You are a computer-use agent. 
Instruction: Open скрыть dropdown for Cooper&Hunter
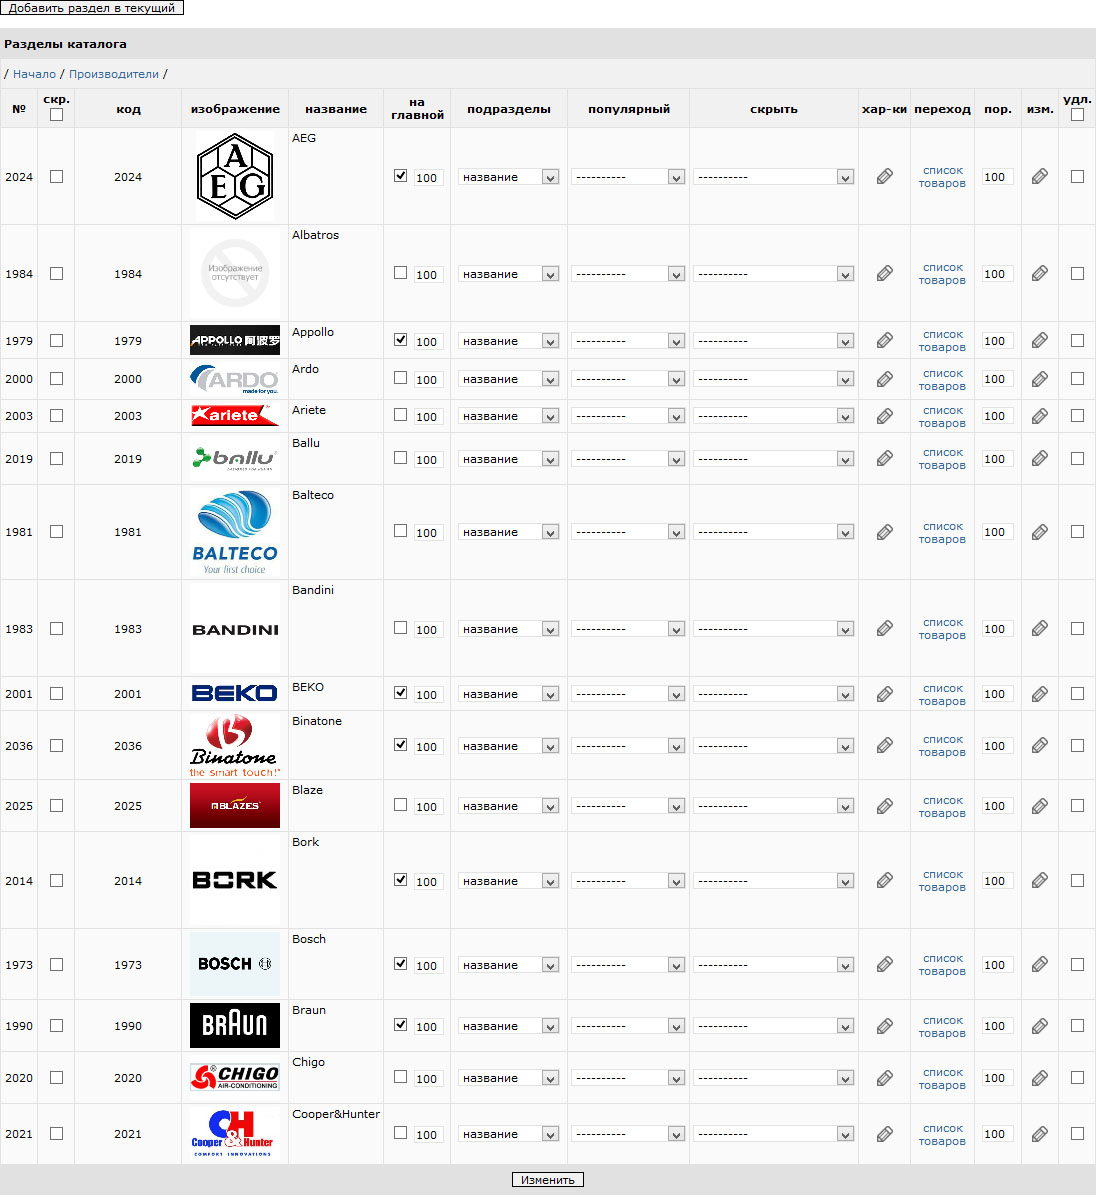click(773, 1134)
